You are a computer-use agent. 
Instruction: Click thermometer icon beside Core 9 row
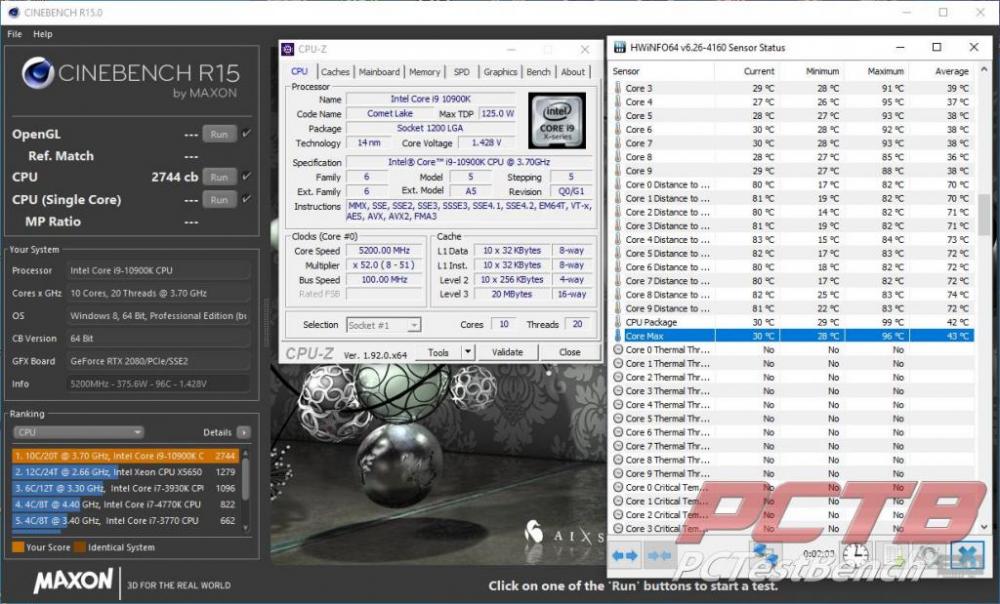point(617,171)
